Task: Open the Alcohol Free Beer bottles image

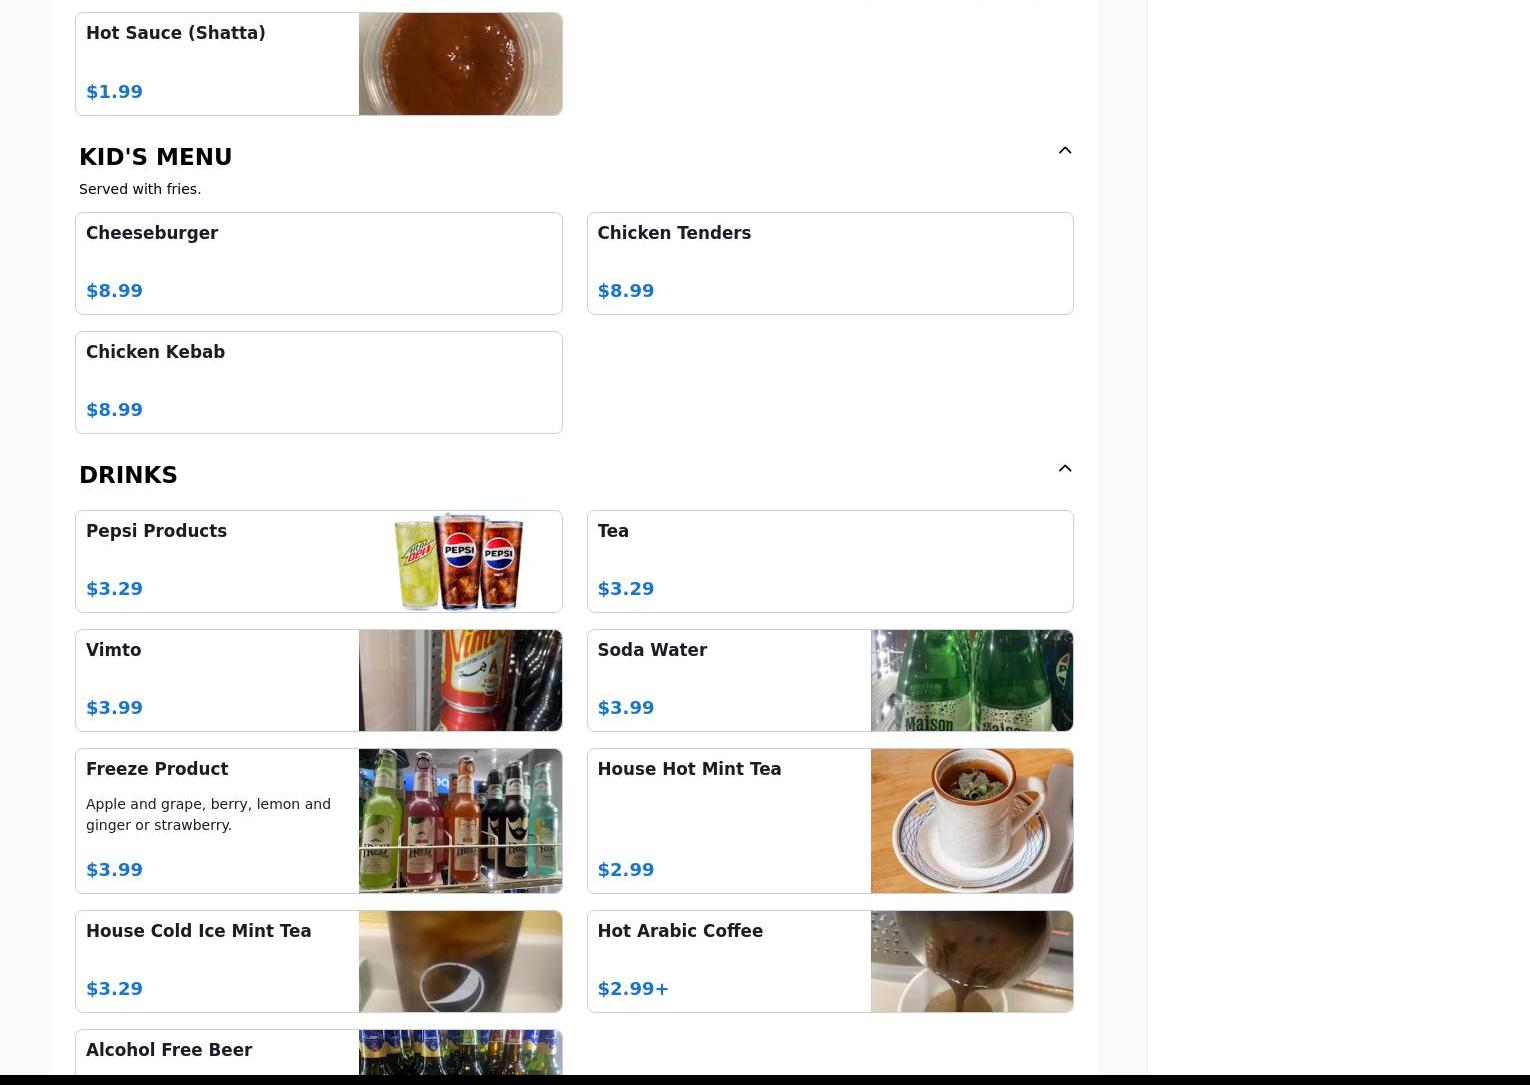Action: [x=460, y=1053]
